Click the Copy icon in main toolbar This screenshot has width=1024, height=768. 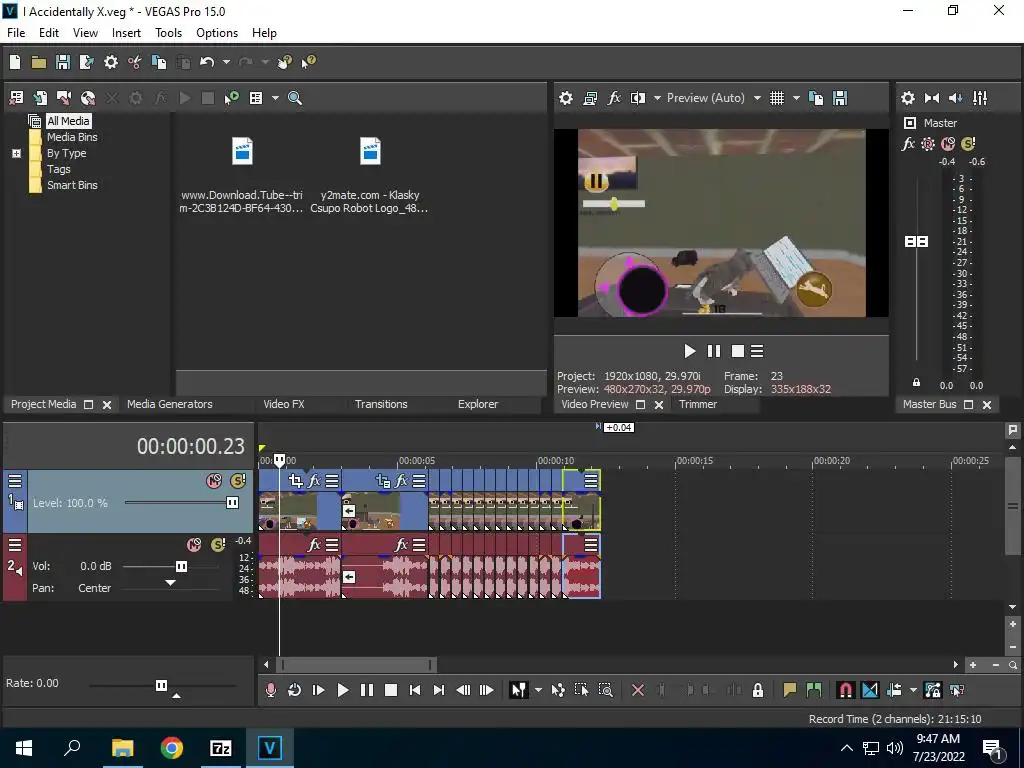[159, 62]
